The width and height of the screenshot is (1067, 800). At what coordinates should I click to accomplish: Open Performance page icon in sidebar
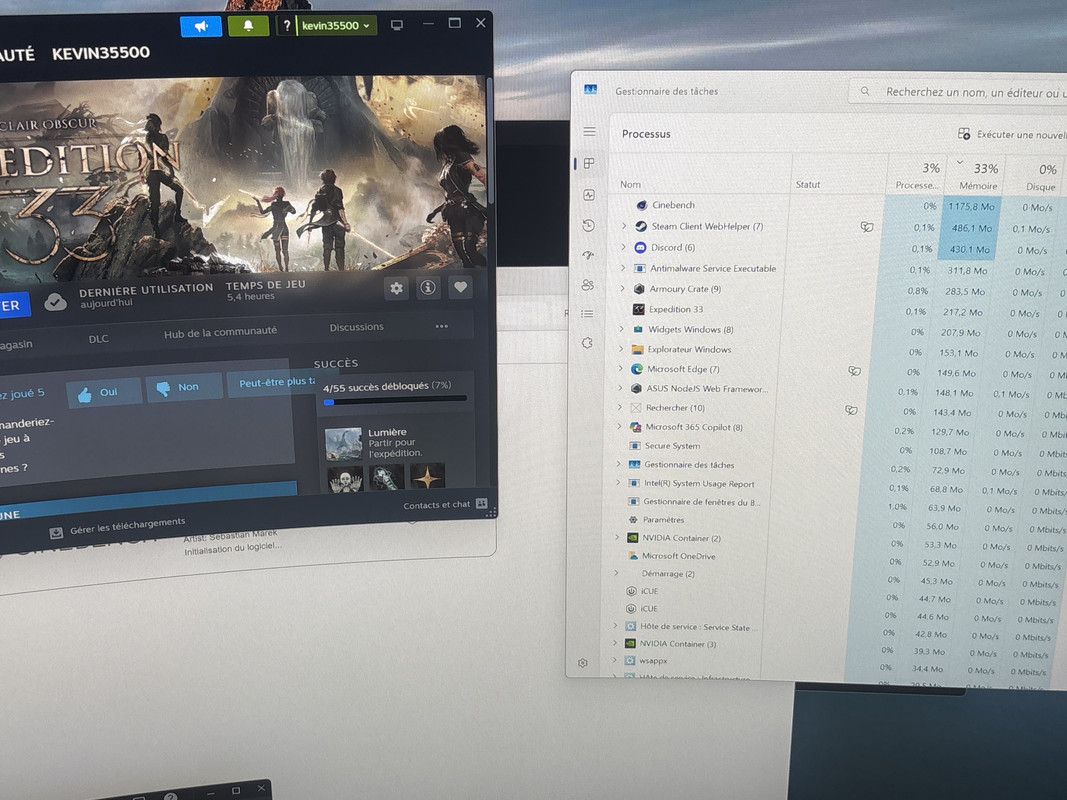(x=589, y=195)
